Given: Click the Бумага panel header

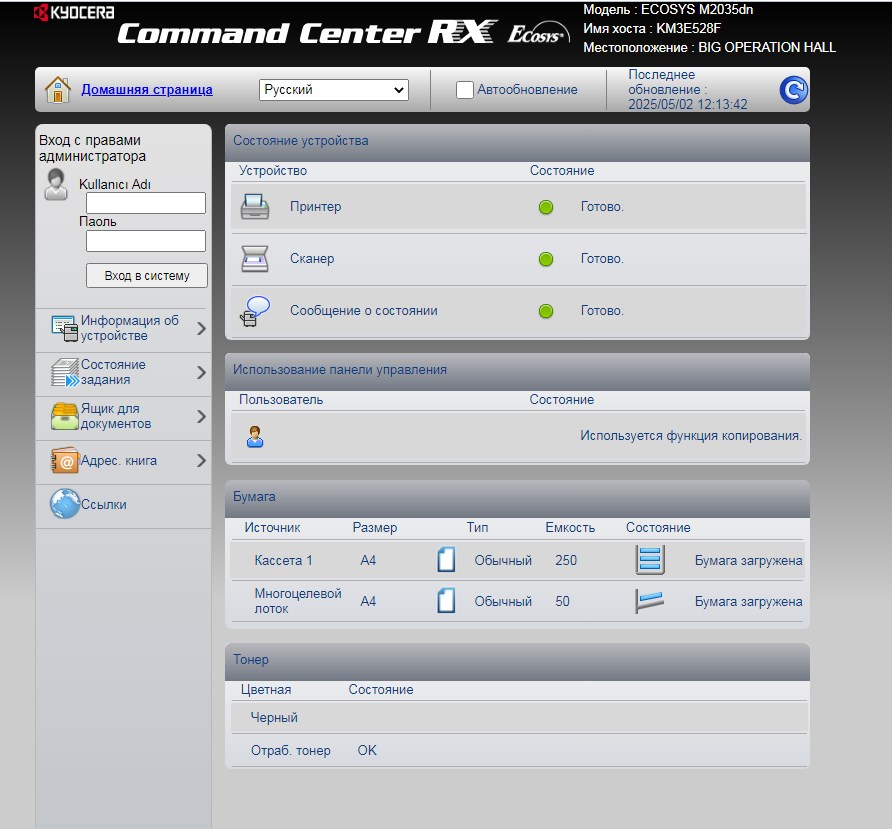Looking at the screenshot, I should coord(517,497).
